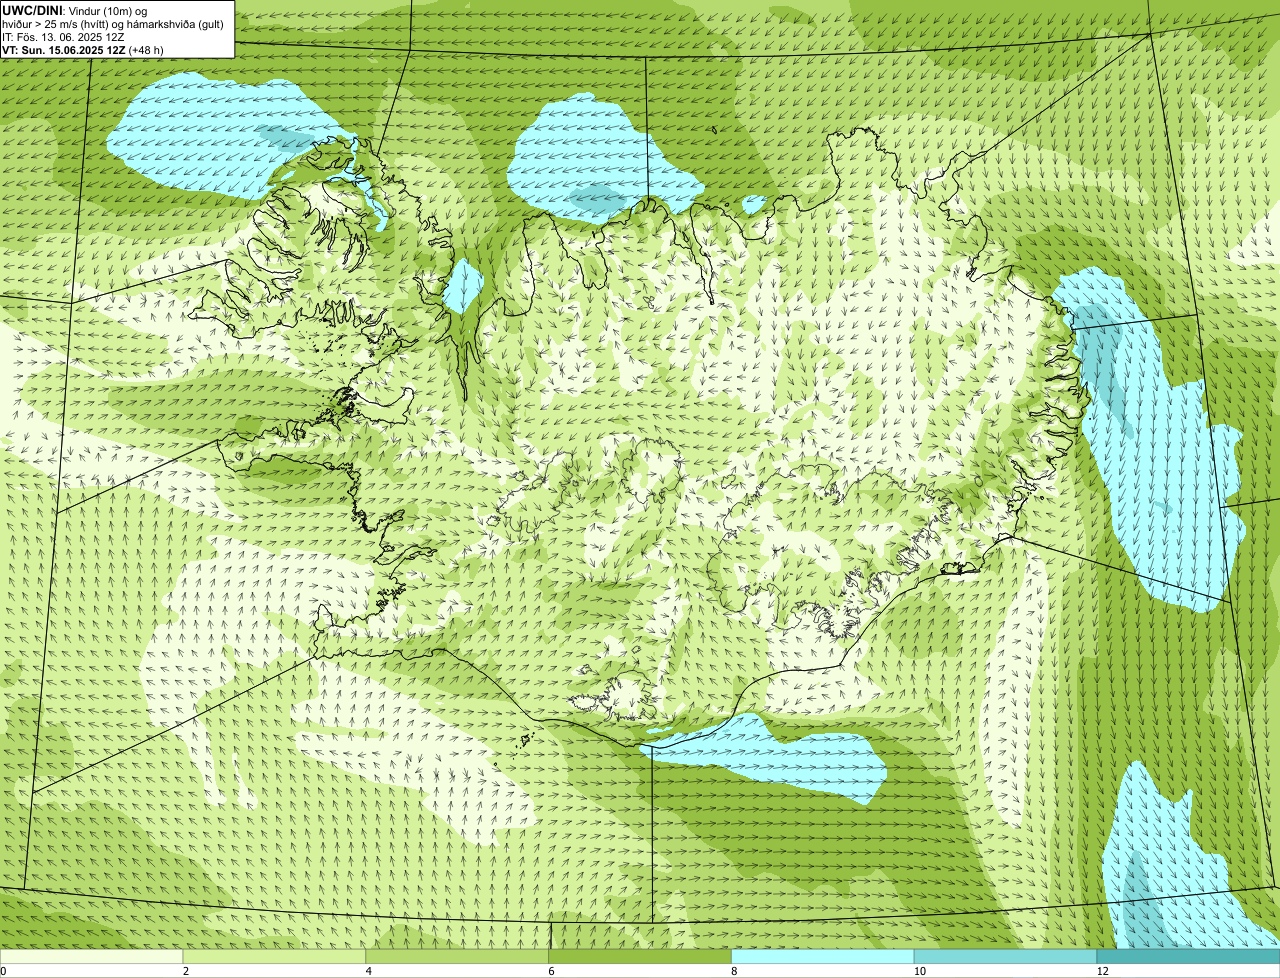Click the legend scale label "4"

coord(369,971)
